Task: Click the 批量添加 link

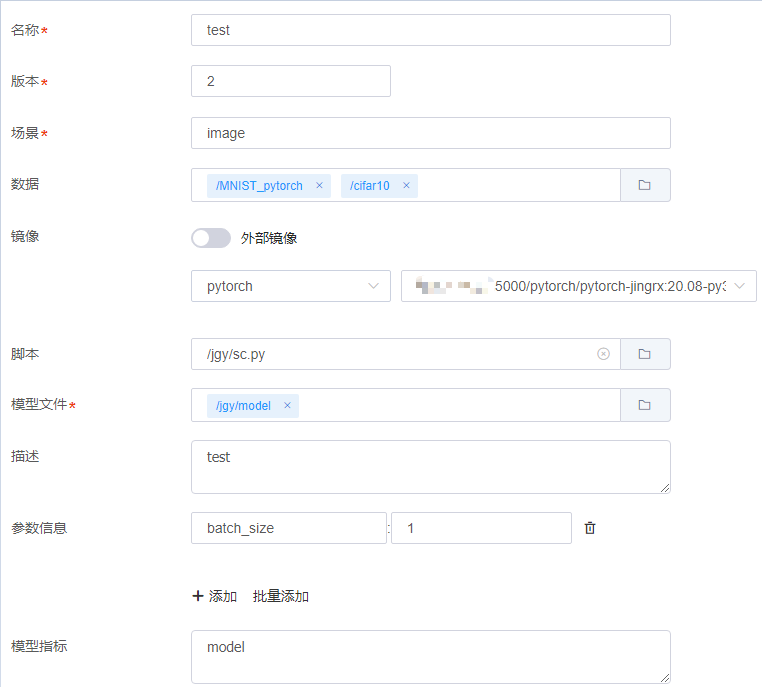Action: 281,596
